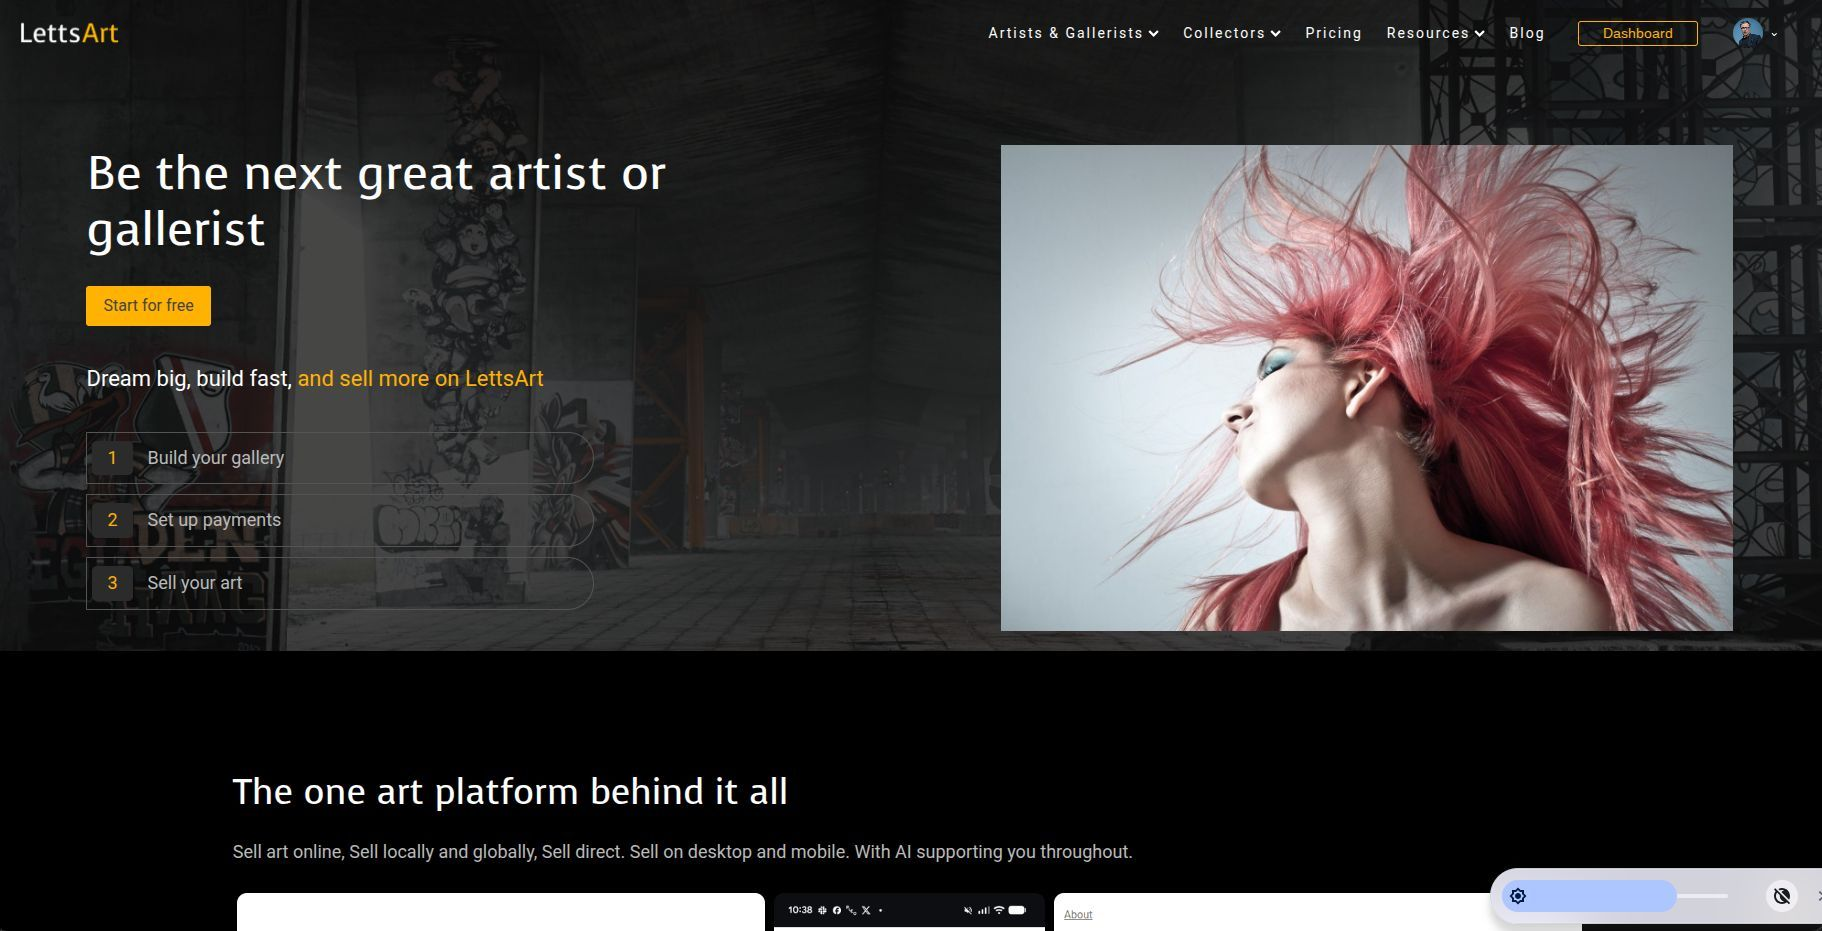Select the step 3 'Sell your art' badge
Viewport: 1822px width, 931px height.
(113, 583)
